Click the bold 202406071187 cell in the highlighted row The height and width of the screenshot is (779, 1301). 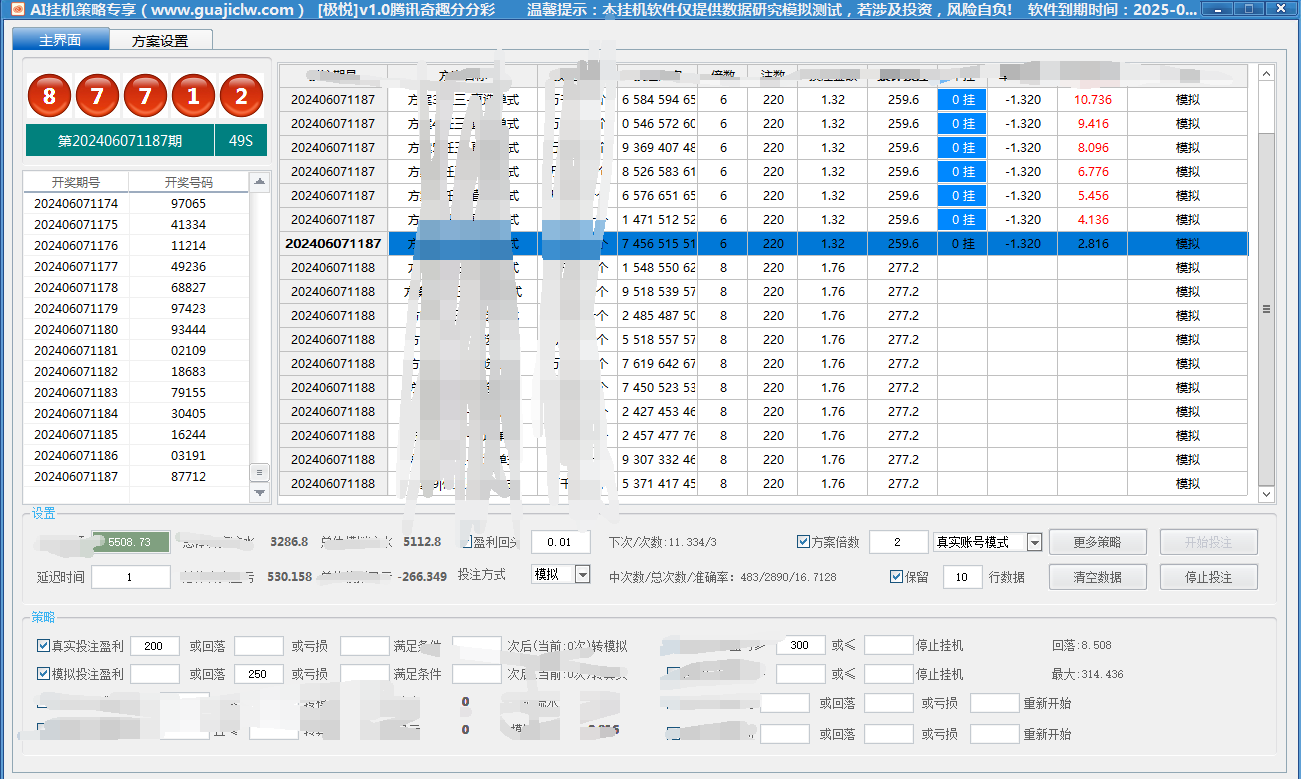(333, 244)
